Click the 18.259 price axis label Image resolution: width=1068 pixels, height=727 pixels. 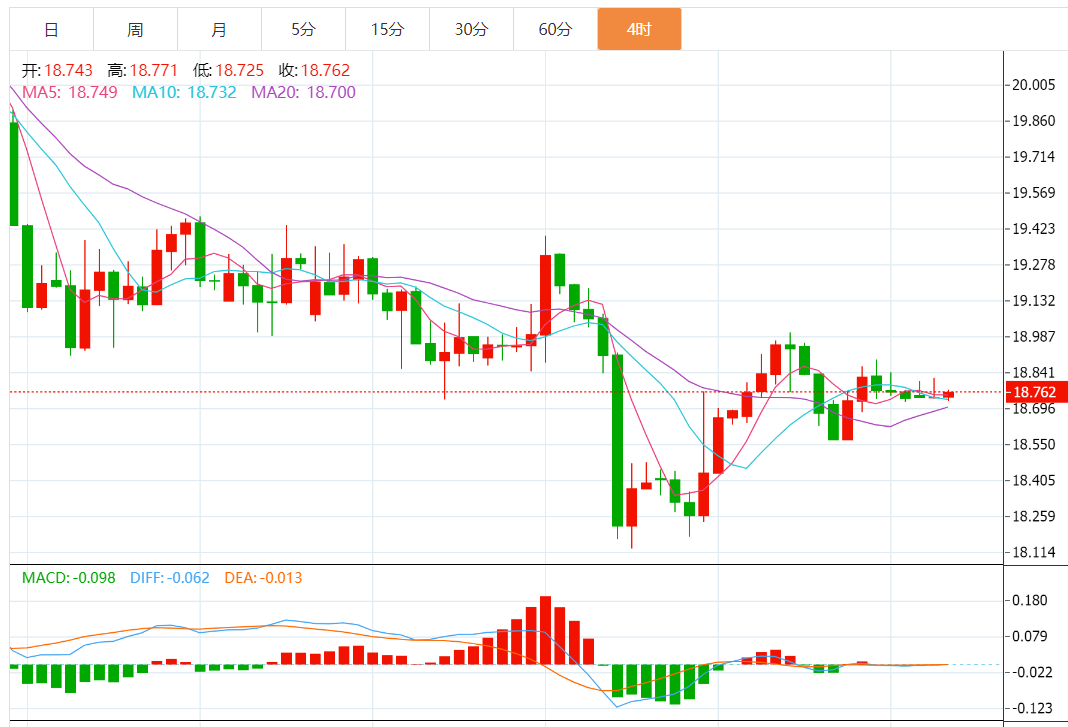click(1033, 516)
